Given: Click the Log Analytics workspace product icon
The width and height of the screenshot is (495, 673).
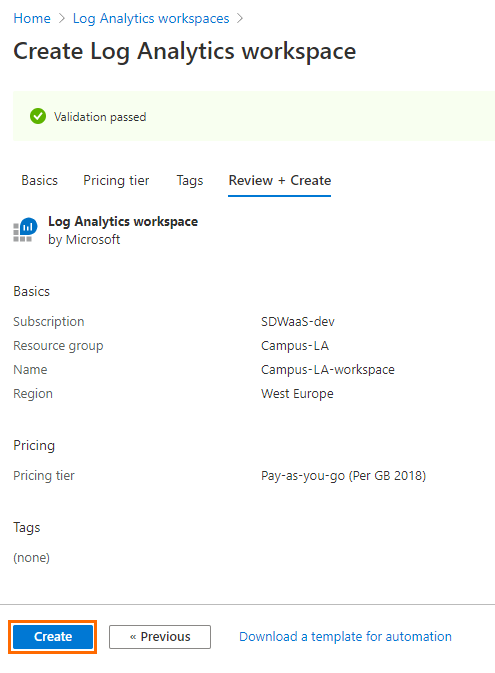Looking at the screenshot, I should pos(25,230).
